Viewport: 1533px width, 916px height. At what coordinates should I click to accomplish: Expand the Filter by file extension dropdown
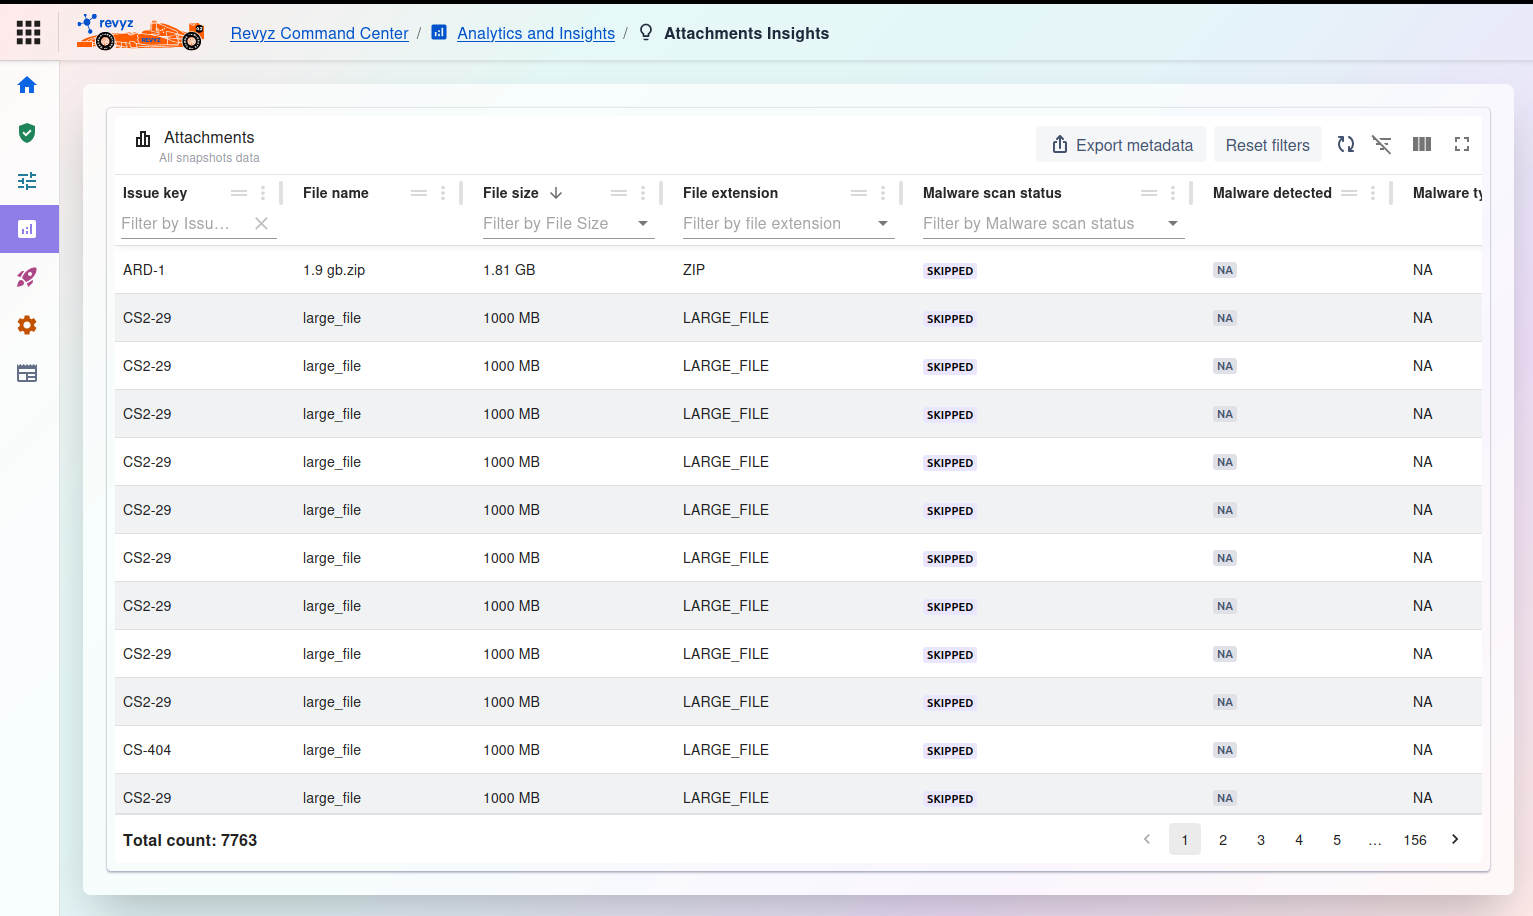pos(883,224)
